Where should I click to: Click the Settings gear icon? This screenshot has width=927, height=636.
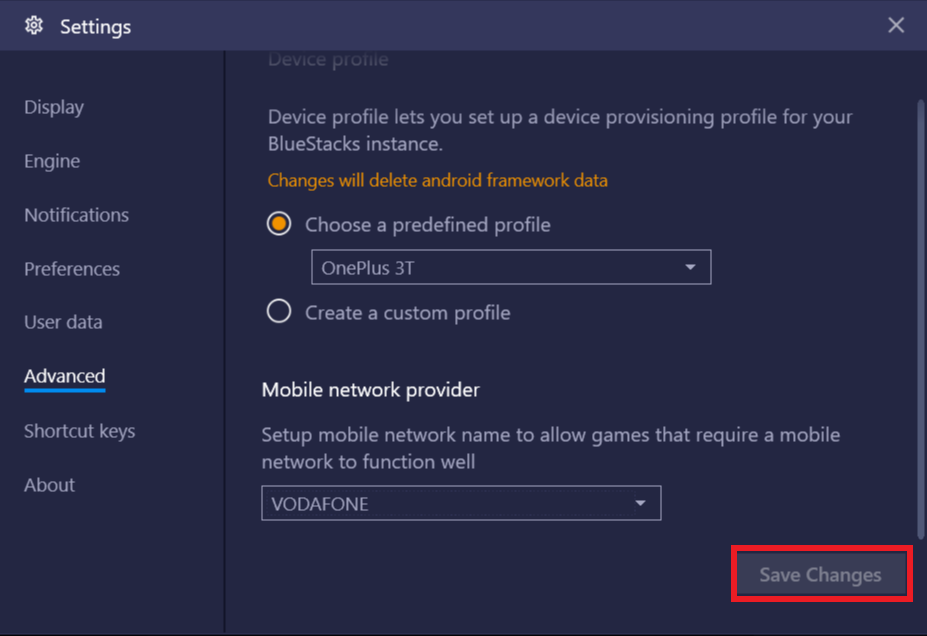click(34, 25)
